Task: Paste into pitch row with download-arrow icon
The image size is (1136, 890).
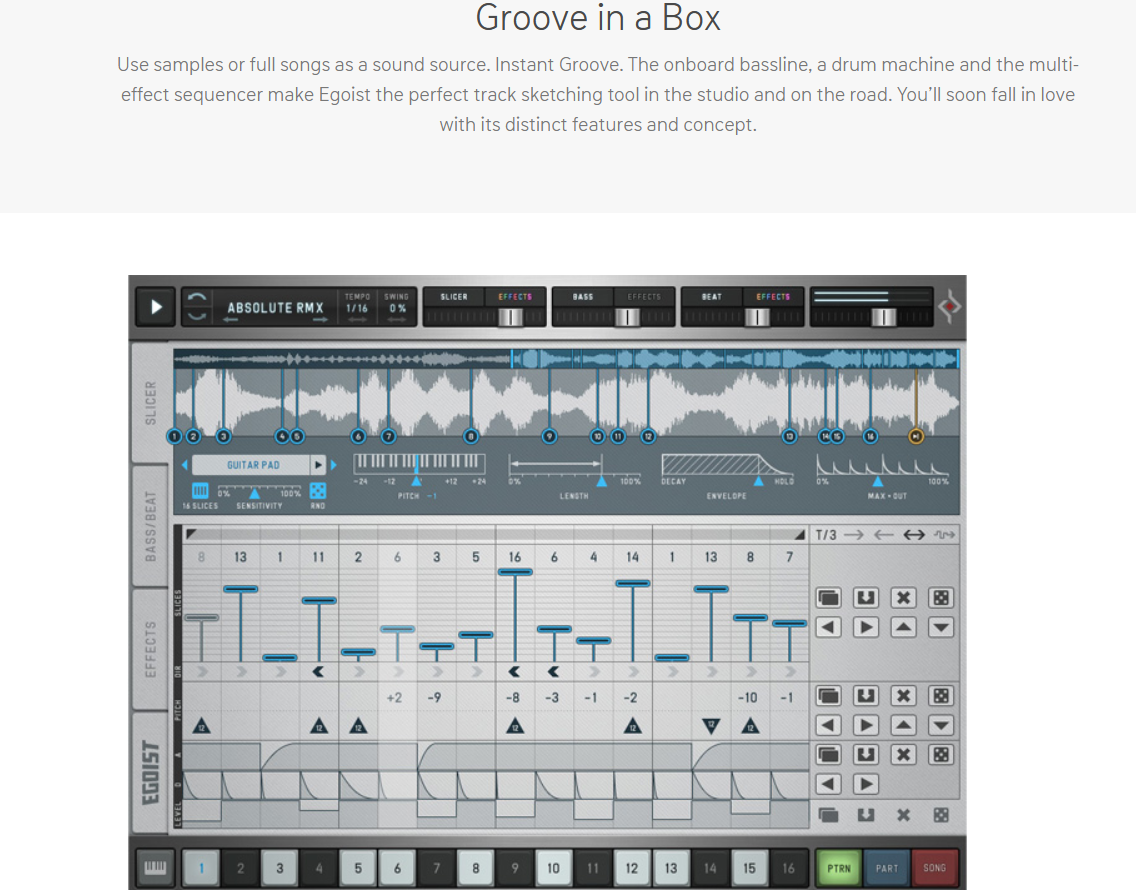Action: (866, 696)
